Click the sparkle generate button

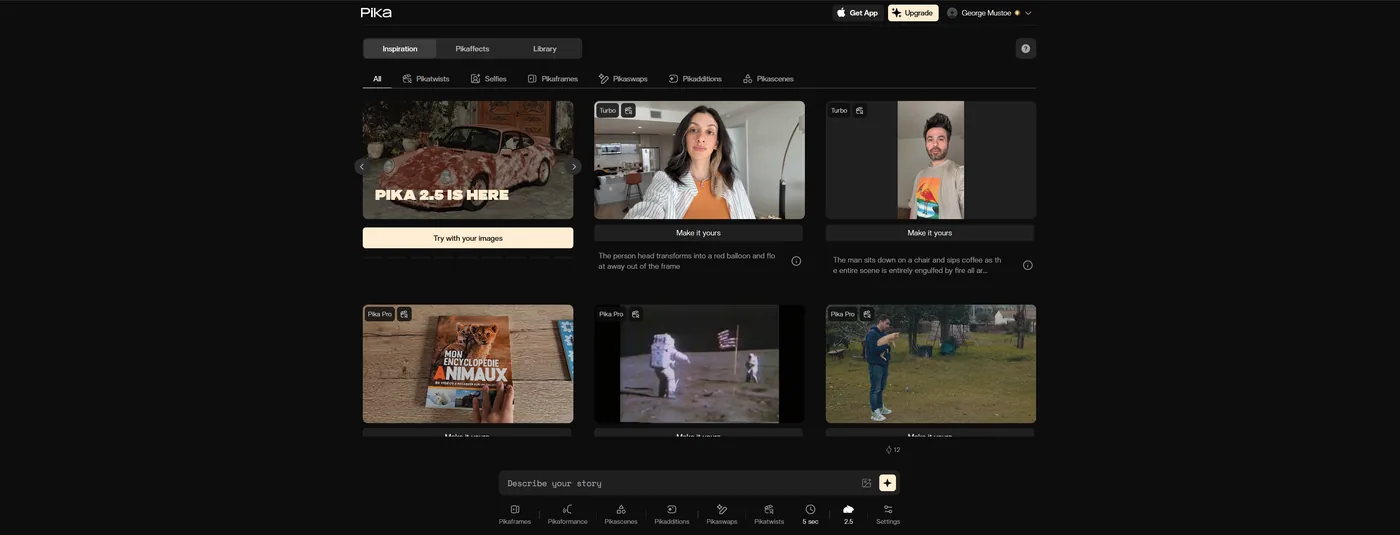click(x=887, y=483)
